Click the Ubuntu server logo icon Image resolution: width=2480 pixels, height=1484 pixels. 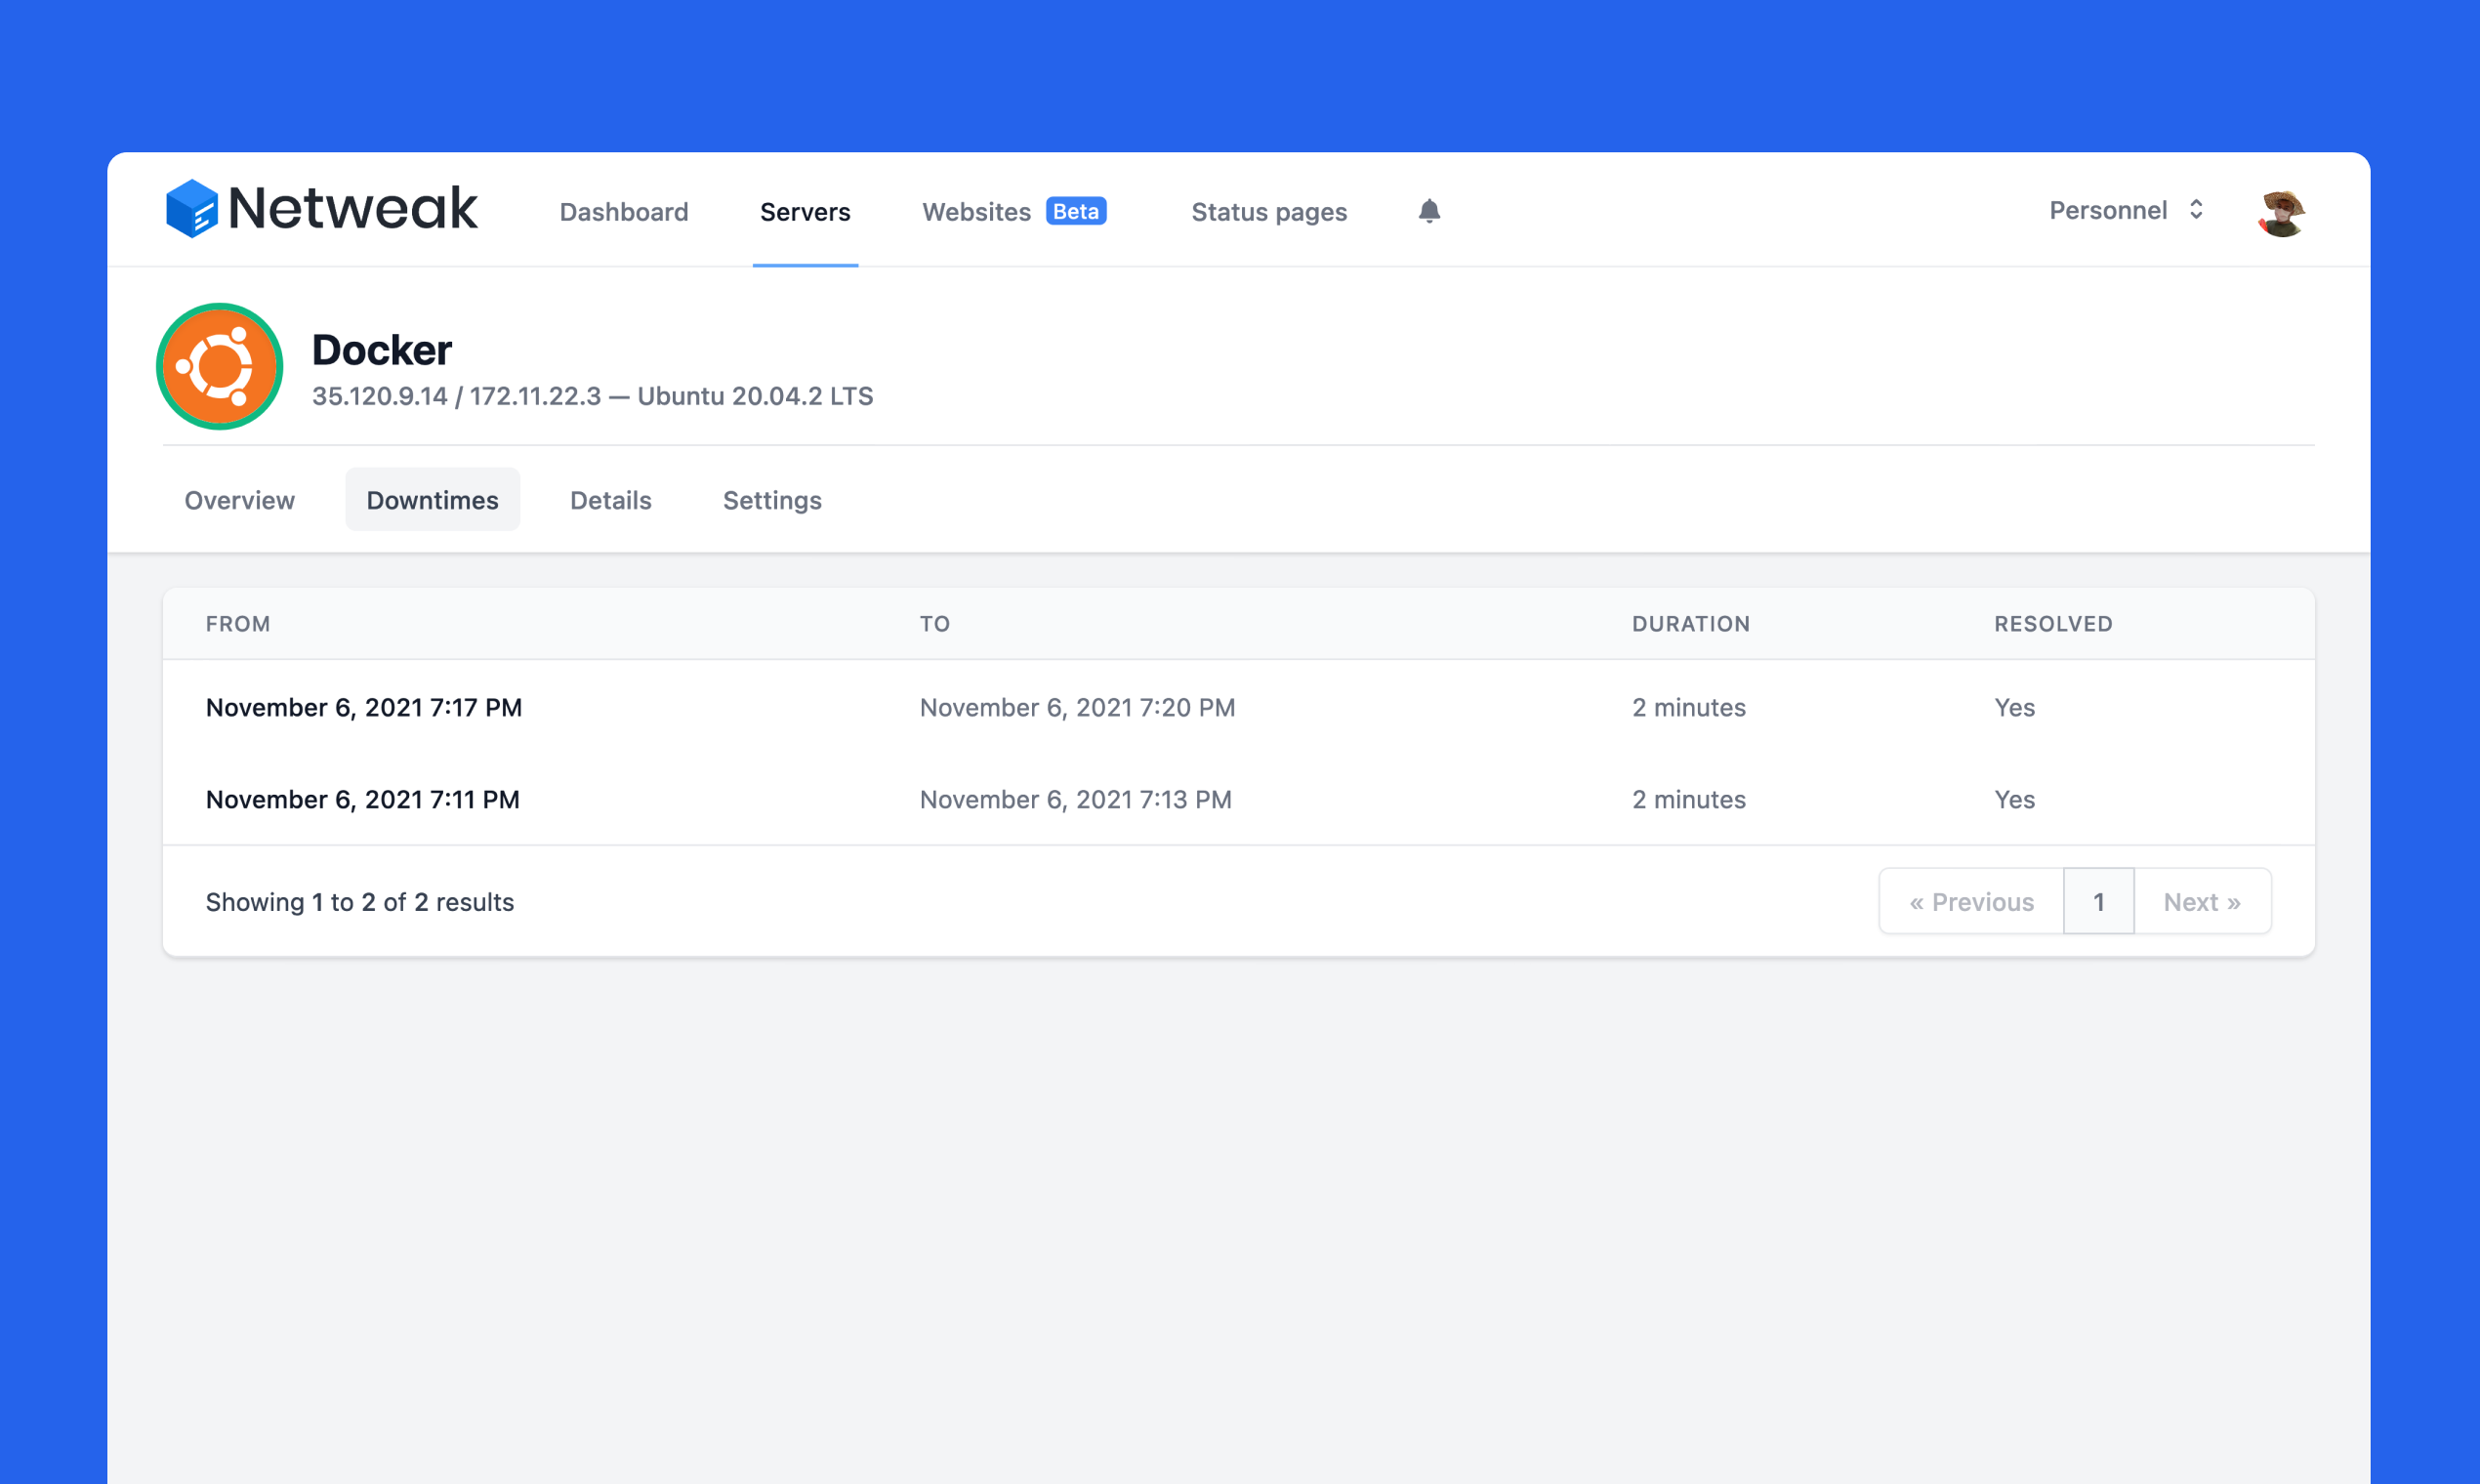pos(220,367)
